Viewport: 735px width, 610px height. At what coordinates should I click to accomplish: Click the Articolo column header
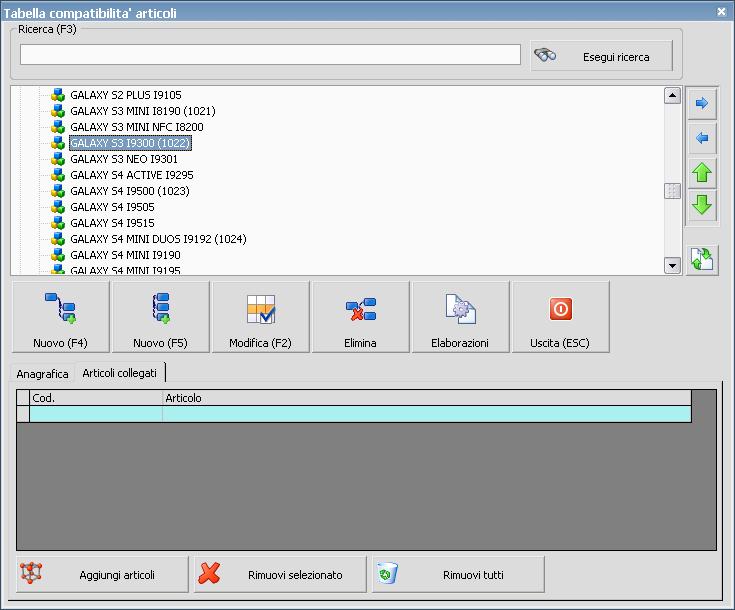click(427, 398)
